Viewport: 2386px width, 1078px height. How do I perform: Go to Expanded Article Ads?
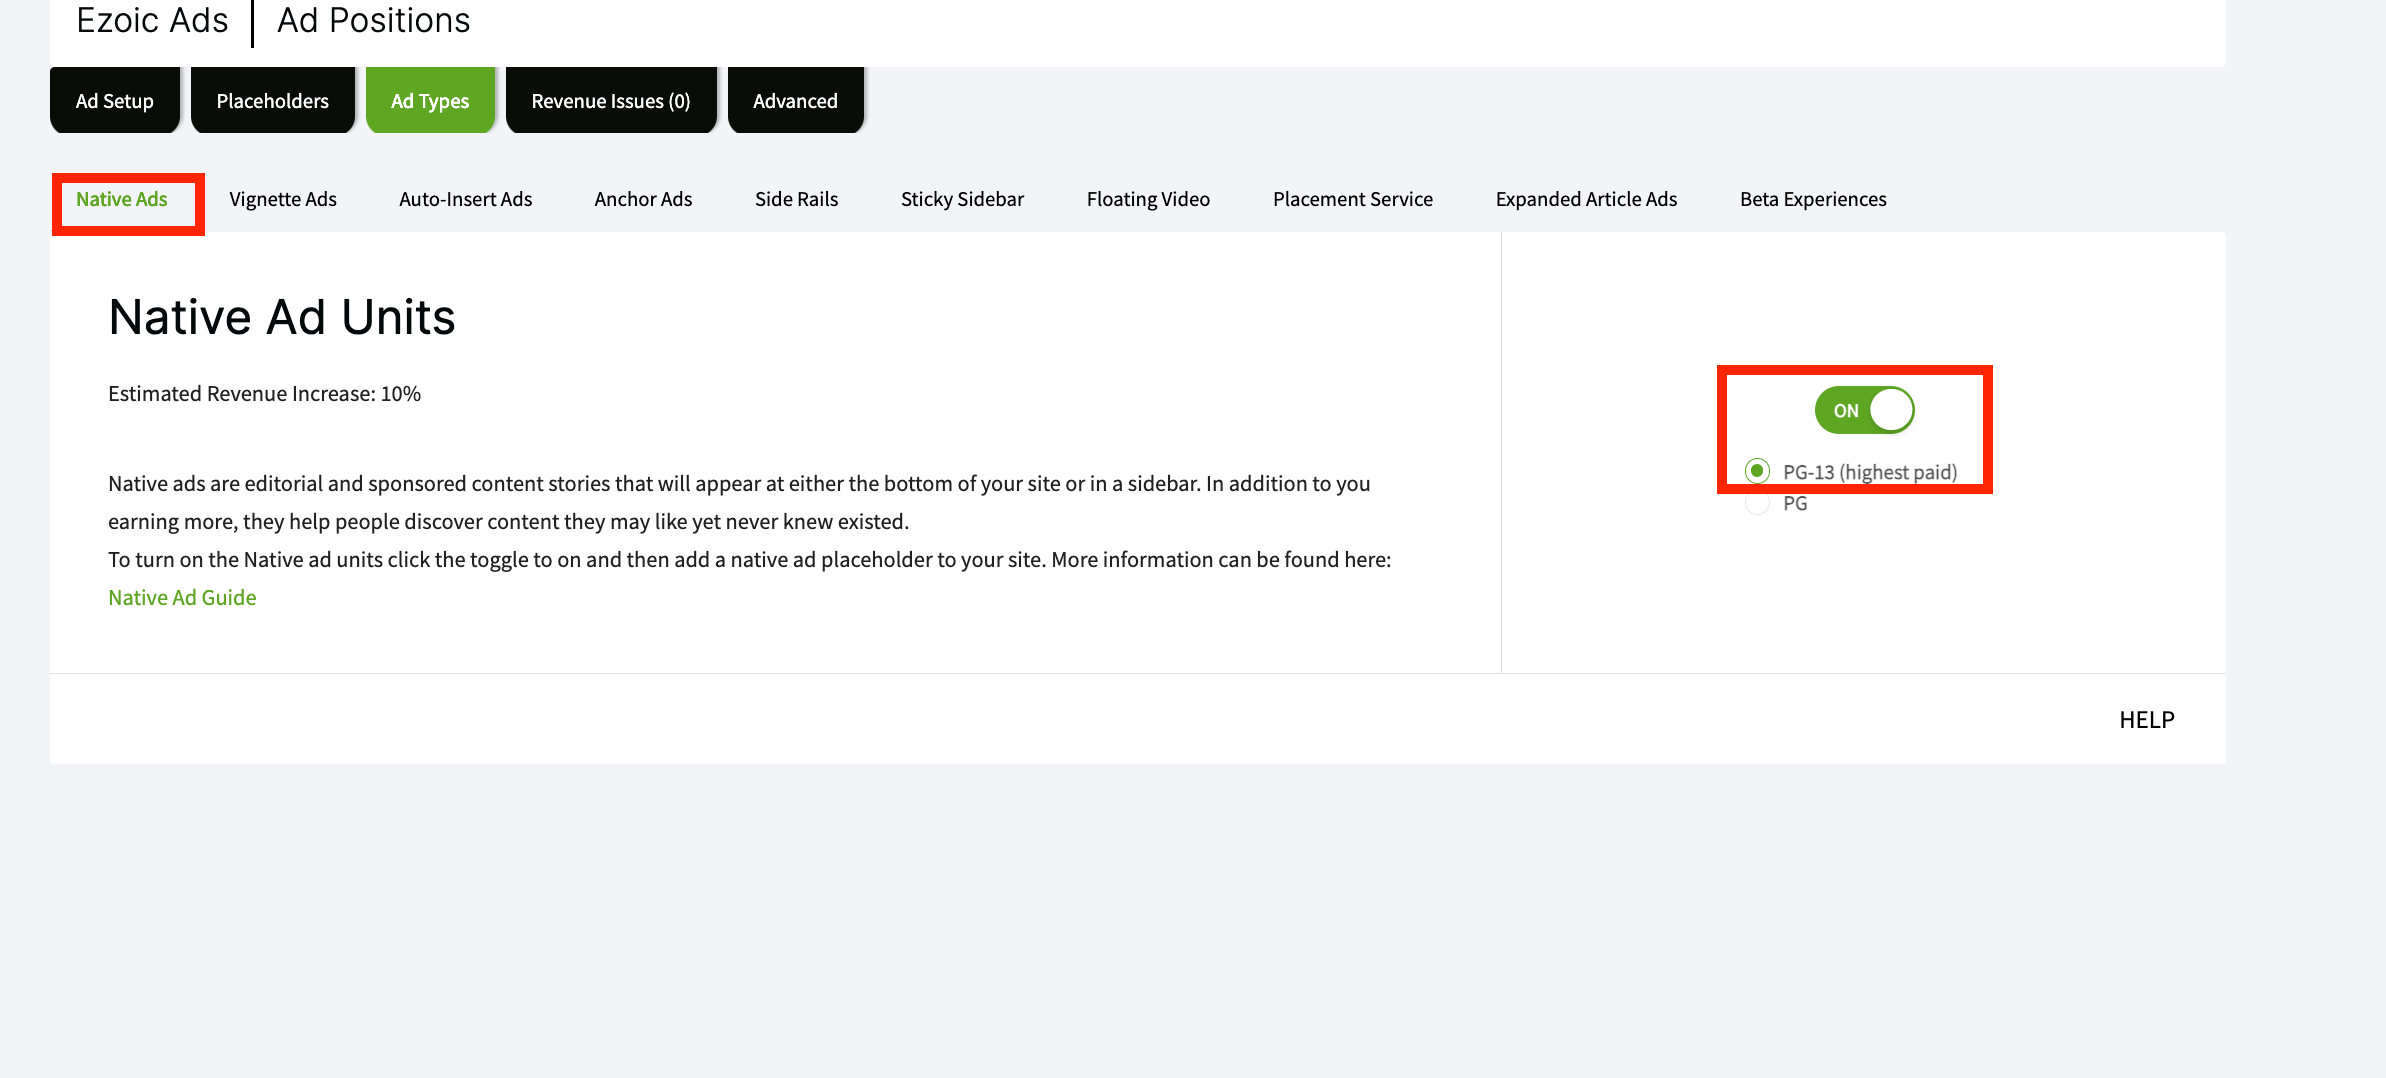[x=1587, y=199]
